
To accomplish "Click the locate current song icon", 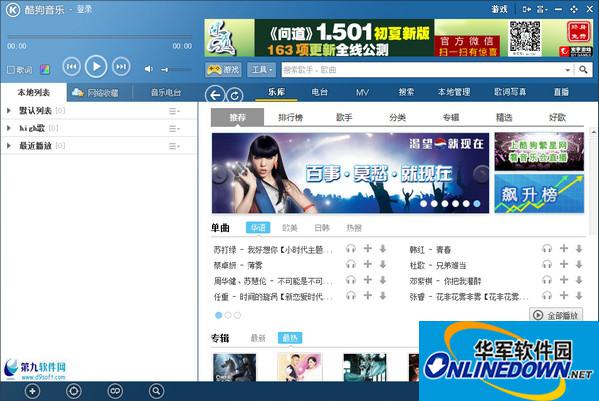I will point(73,391).
